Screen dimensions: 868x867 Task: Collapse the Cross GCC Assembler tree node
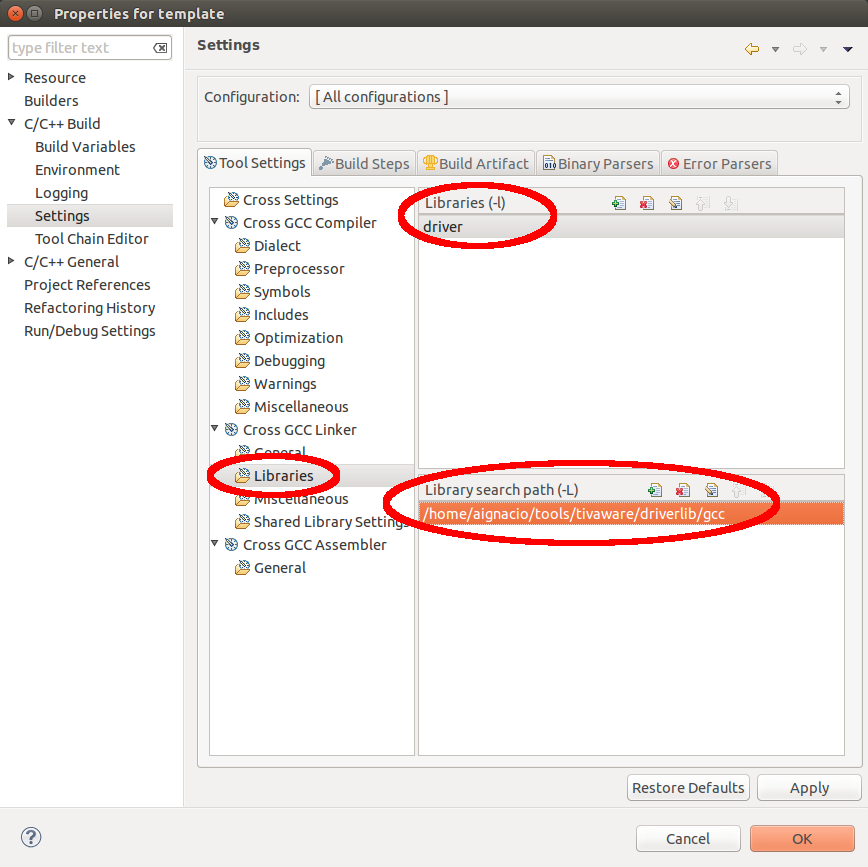point(214,544)
